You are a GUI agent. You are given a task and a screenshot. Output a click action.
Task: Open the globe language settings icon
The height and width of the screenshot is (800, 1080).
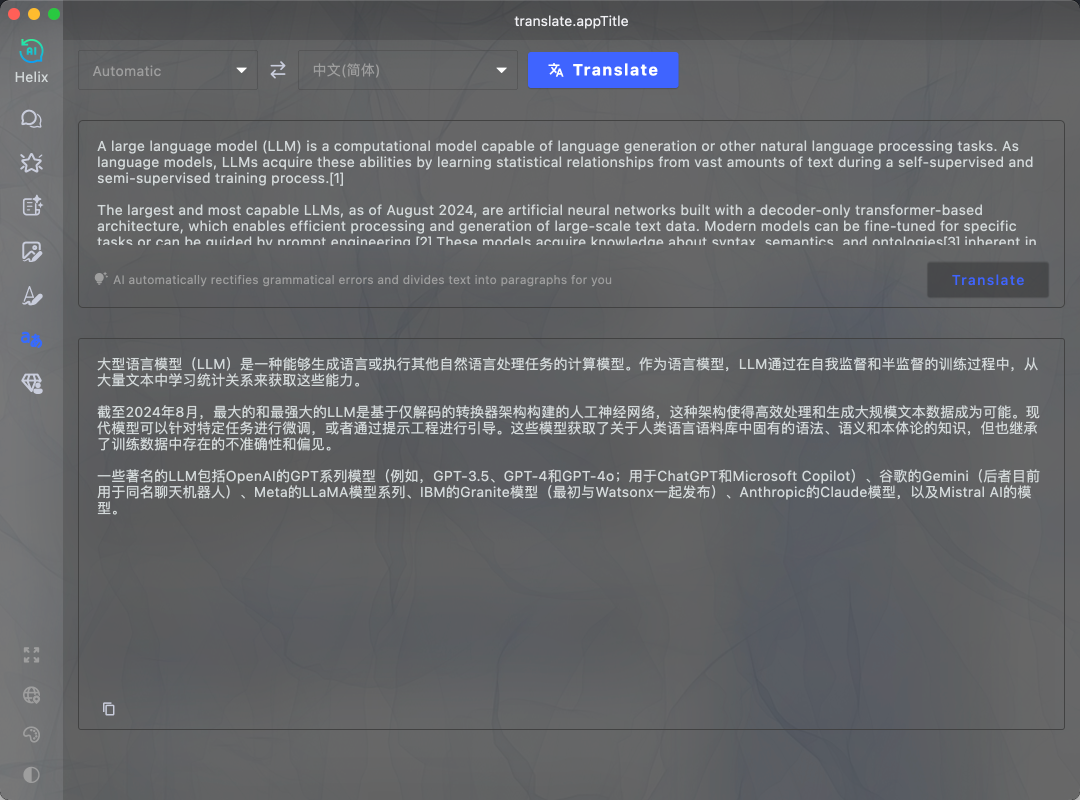coord(31,695)
